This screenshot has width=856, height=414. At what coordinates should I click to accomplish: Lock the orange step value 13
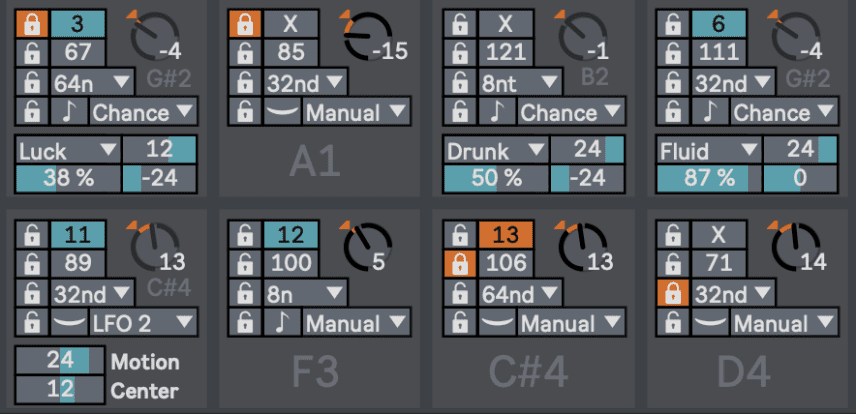[460, 235]
